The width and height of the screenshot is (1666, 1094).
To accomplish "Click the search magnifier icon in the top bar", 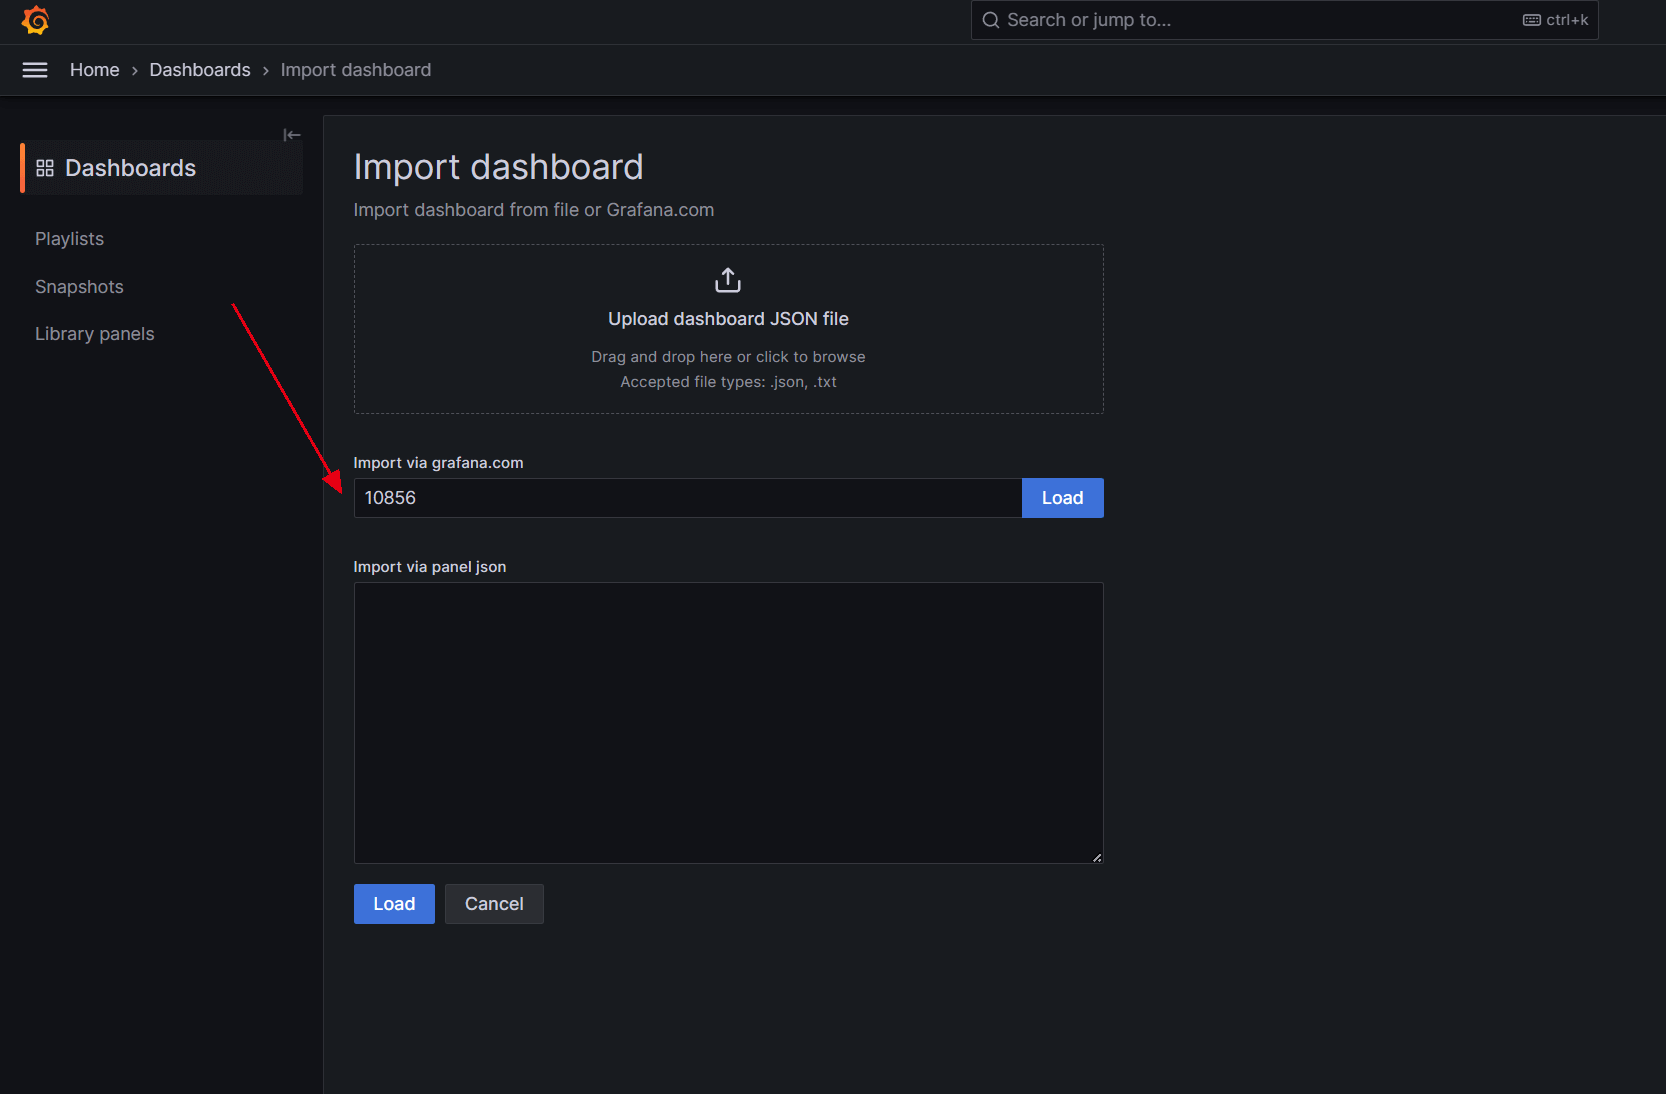I will pyautogui.click(x=991, y=20).
